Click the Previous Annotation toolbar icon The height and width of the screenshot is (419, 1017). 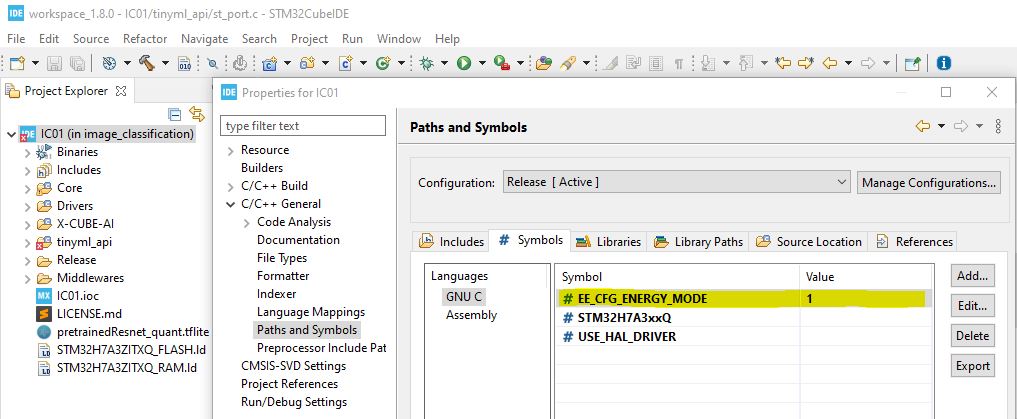tap(746, 63)
